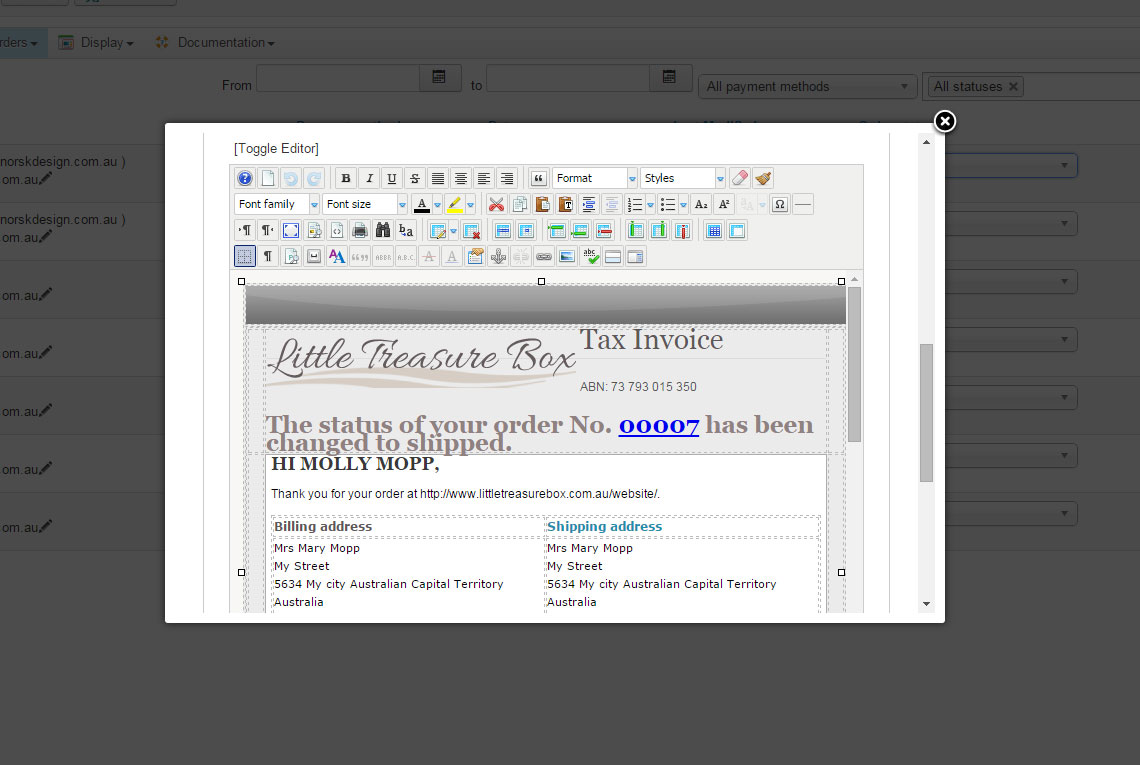This screenshot has height=765, width=1140.
Task: Click the scissors cut icon
Action: click(x=497, y=205)
